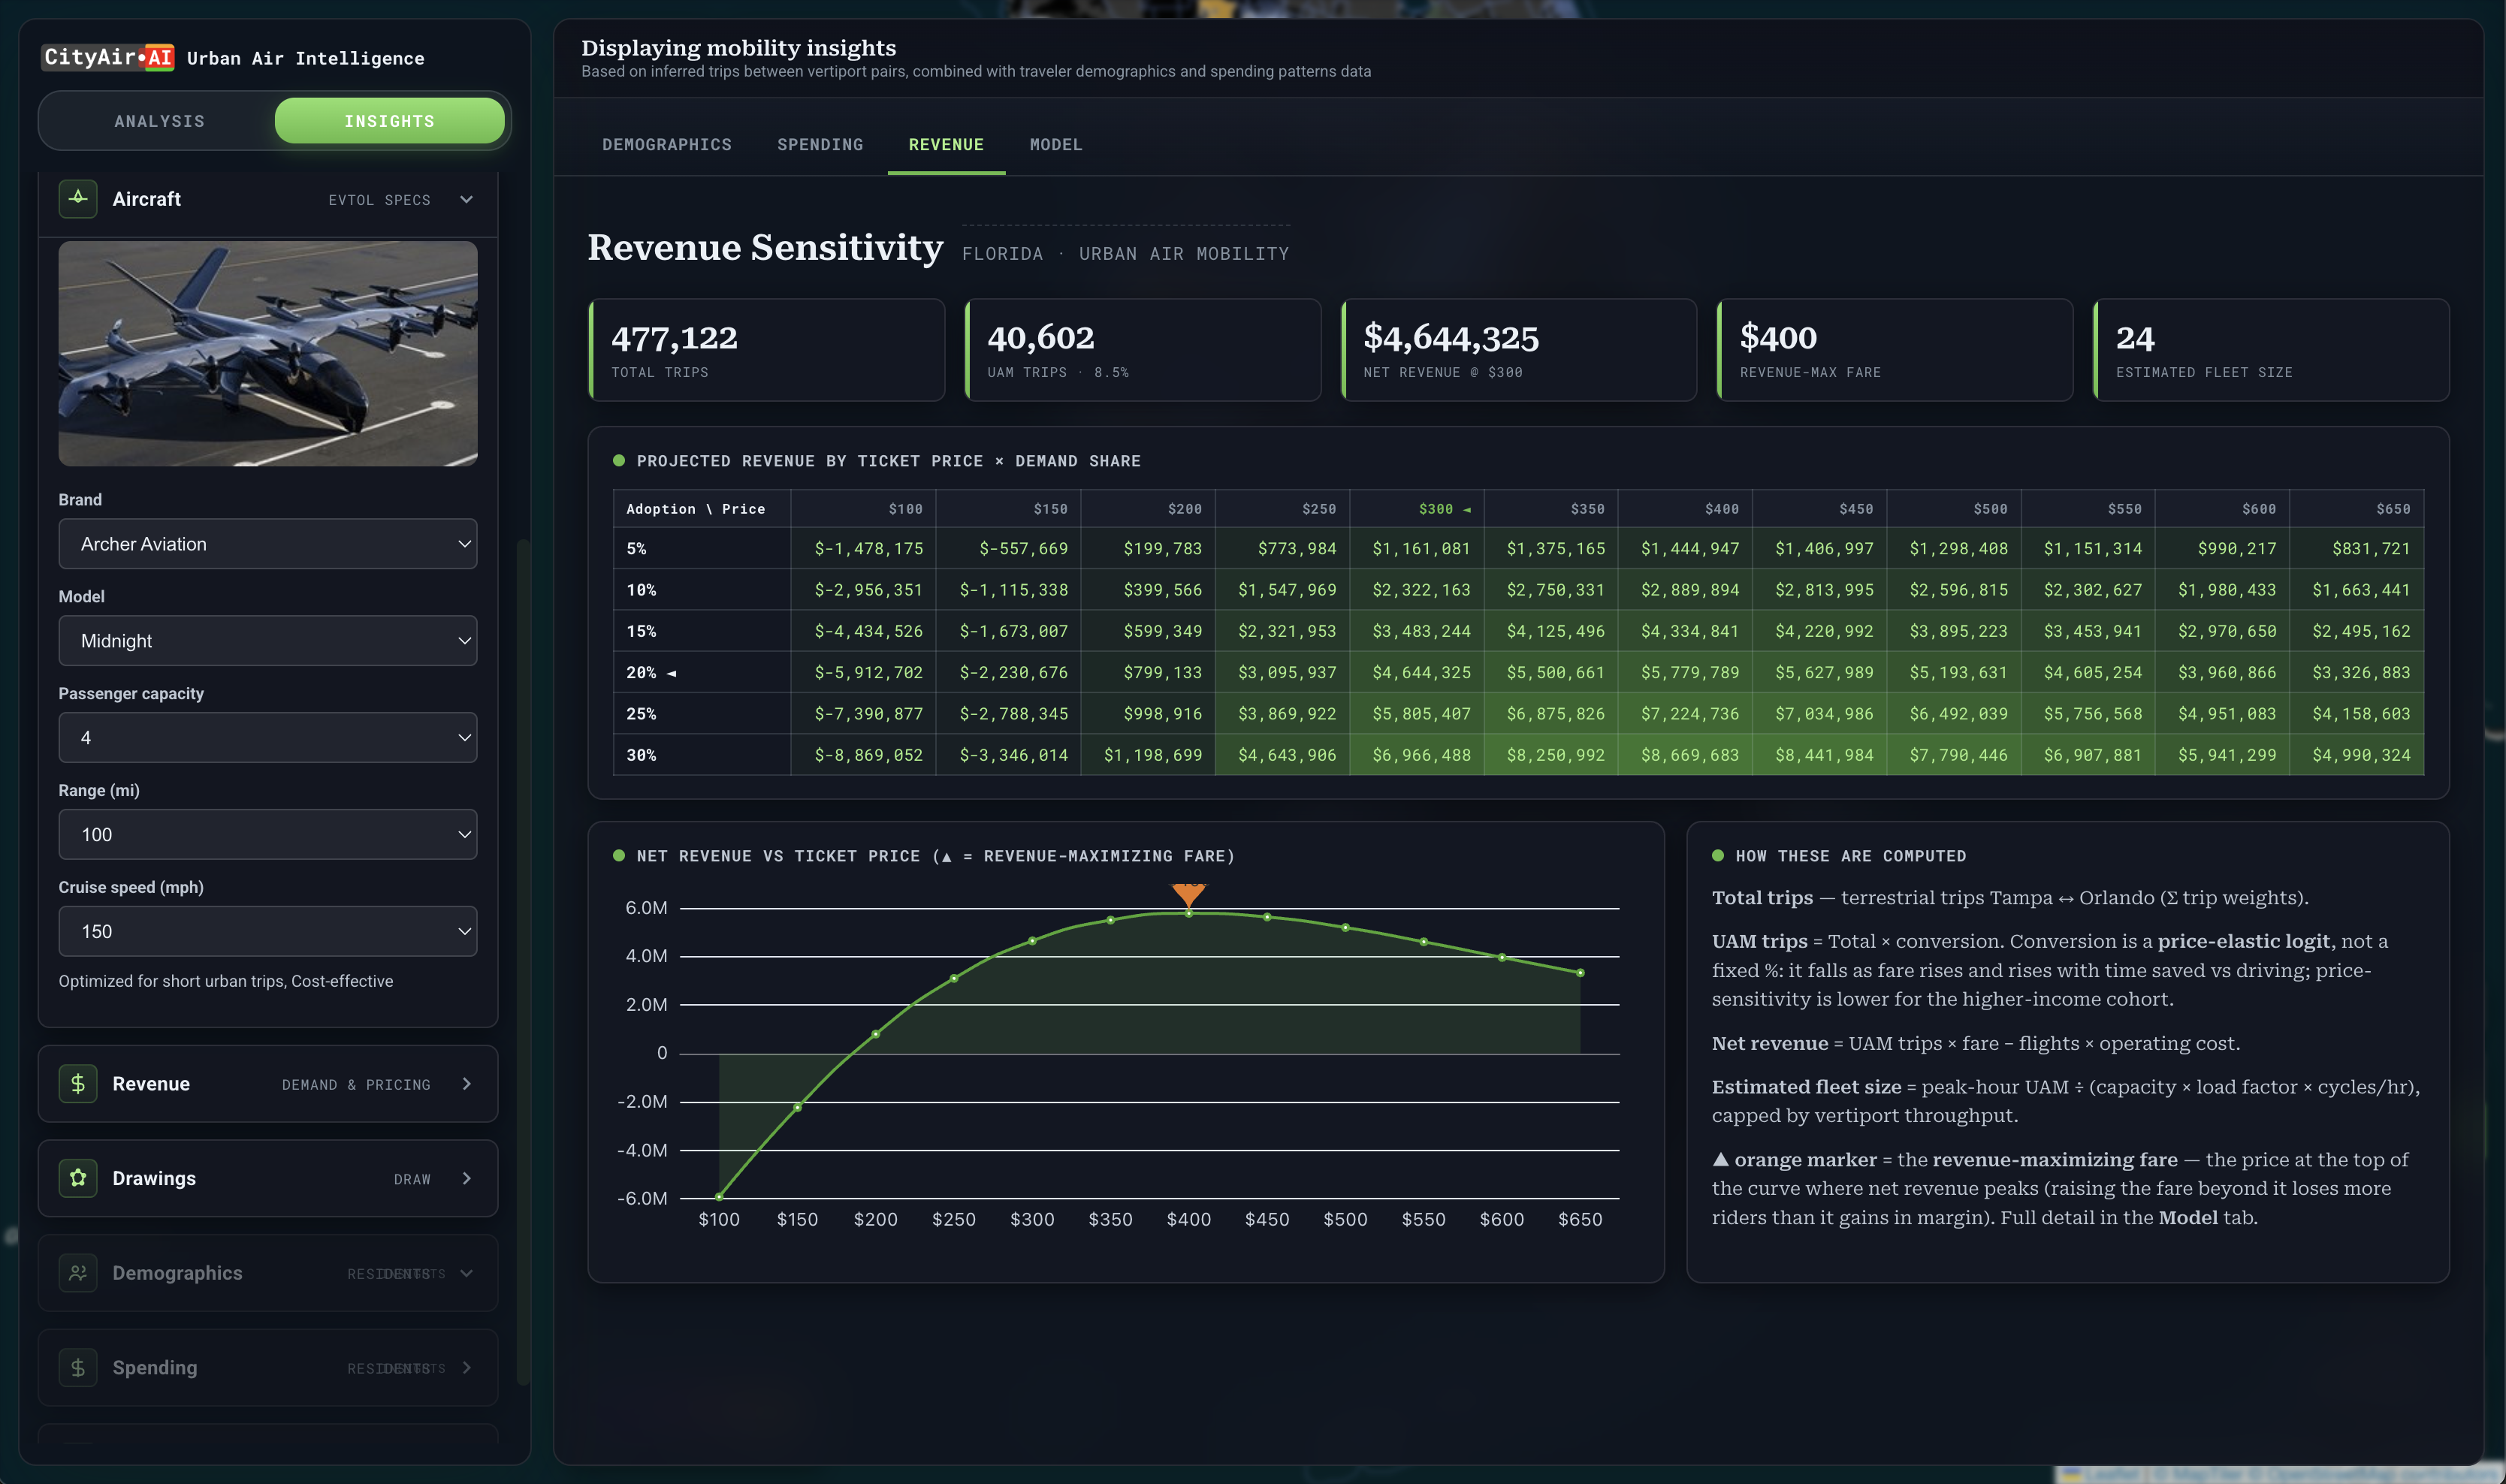
Task: Select the Revenue tab
Action: [x=946, y=145]
